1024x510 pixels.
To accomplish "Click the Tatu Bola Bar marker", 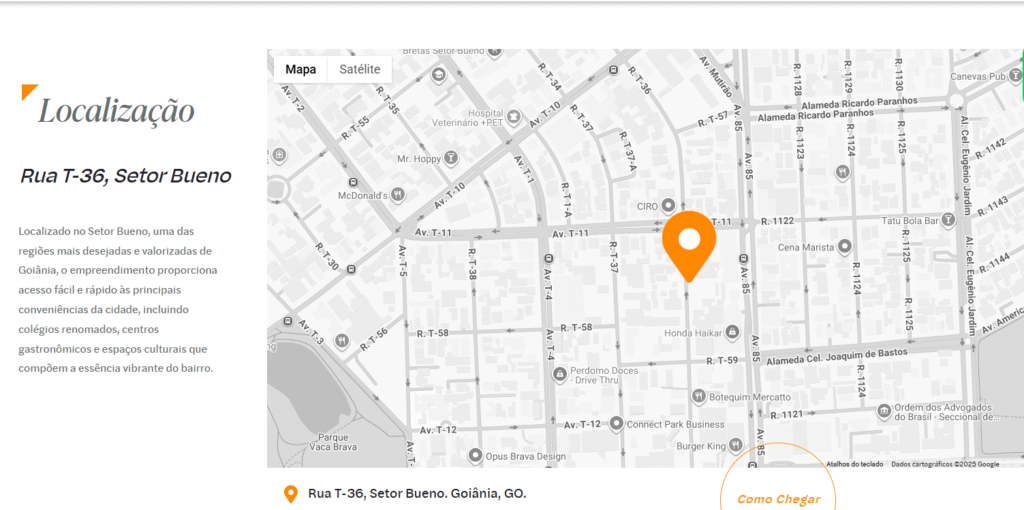I will point(950,221).
